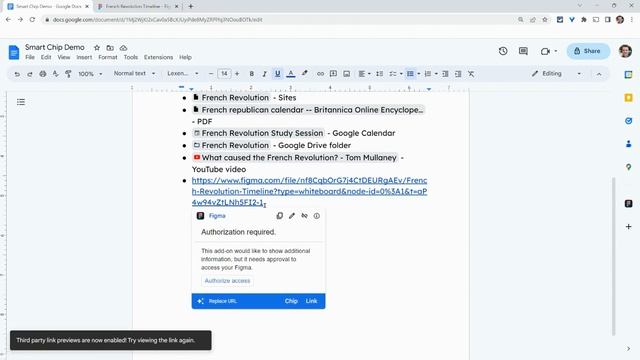The width and height of the screenshot is (640, 360).
Task: Click the Add comment toolbar icon
Action: pyautogui.click(x=333, y=74)
